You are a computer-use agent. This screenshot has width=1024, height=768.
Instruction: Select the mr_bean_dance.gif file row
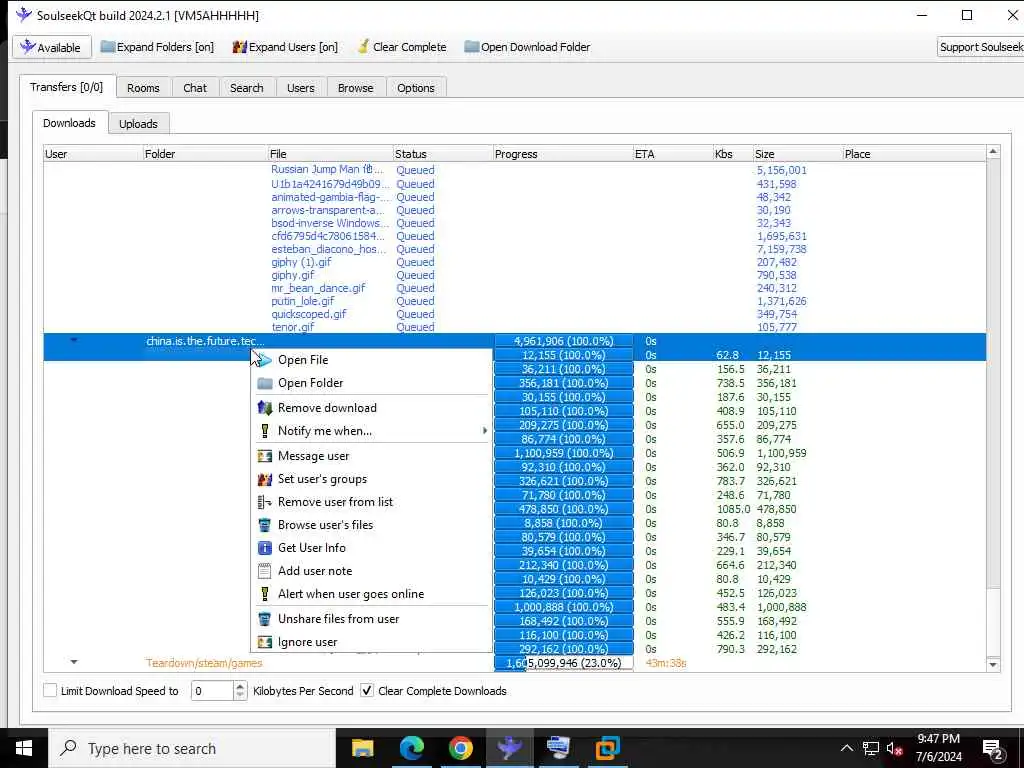[515, 288]
